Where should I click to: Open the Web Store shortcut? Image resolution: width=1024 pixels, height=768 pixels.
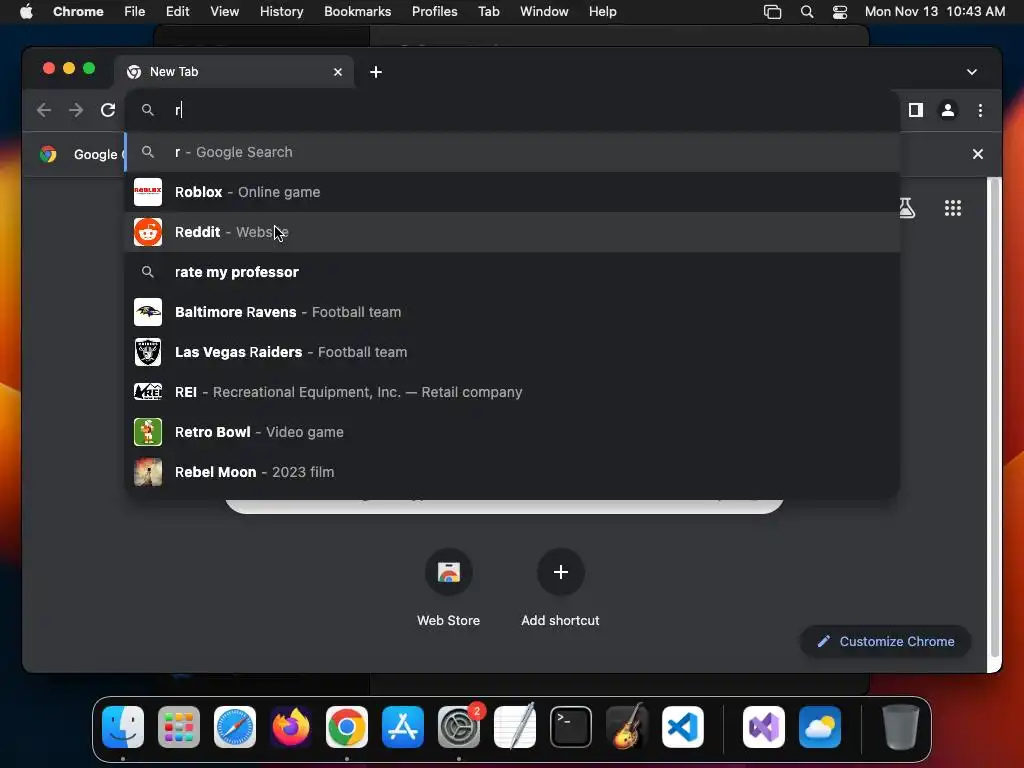click(x=449, y=588)
